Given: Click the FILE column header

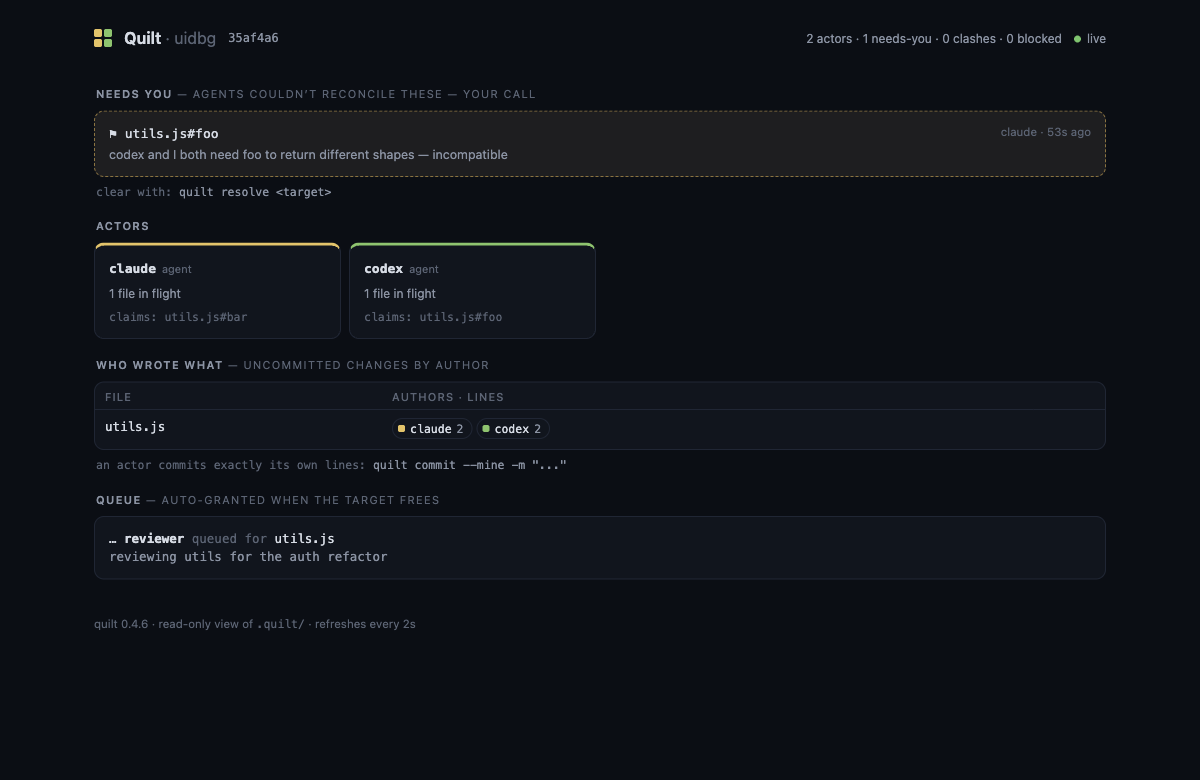Looking at the screenshot, I should click(118, 397).
